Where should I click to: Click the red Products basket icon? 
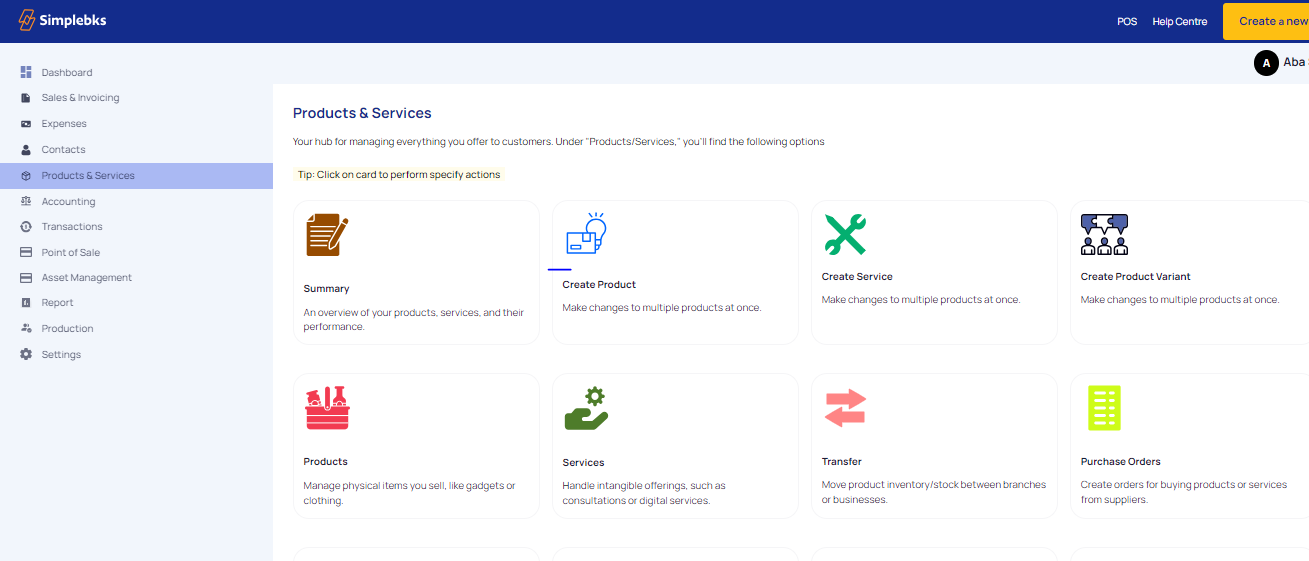click(x=327, y=408)
